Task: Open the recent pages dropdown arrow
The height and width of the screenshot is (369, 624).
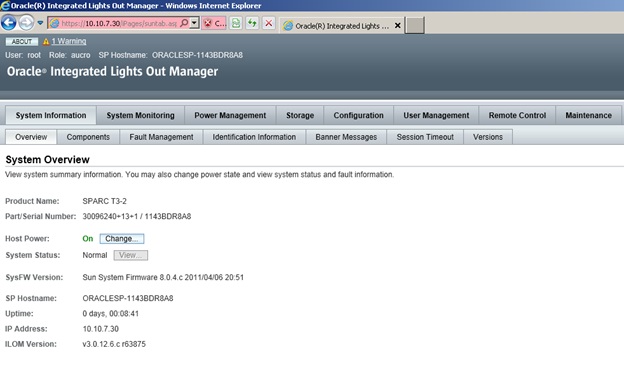Action: (x=40, y=23)
